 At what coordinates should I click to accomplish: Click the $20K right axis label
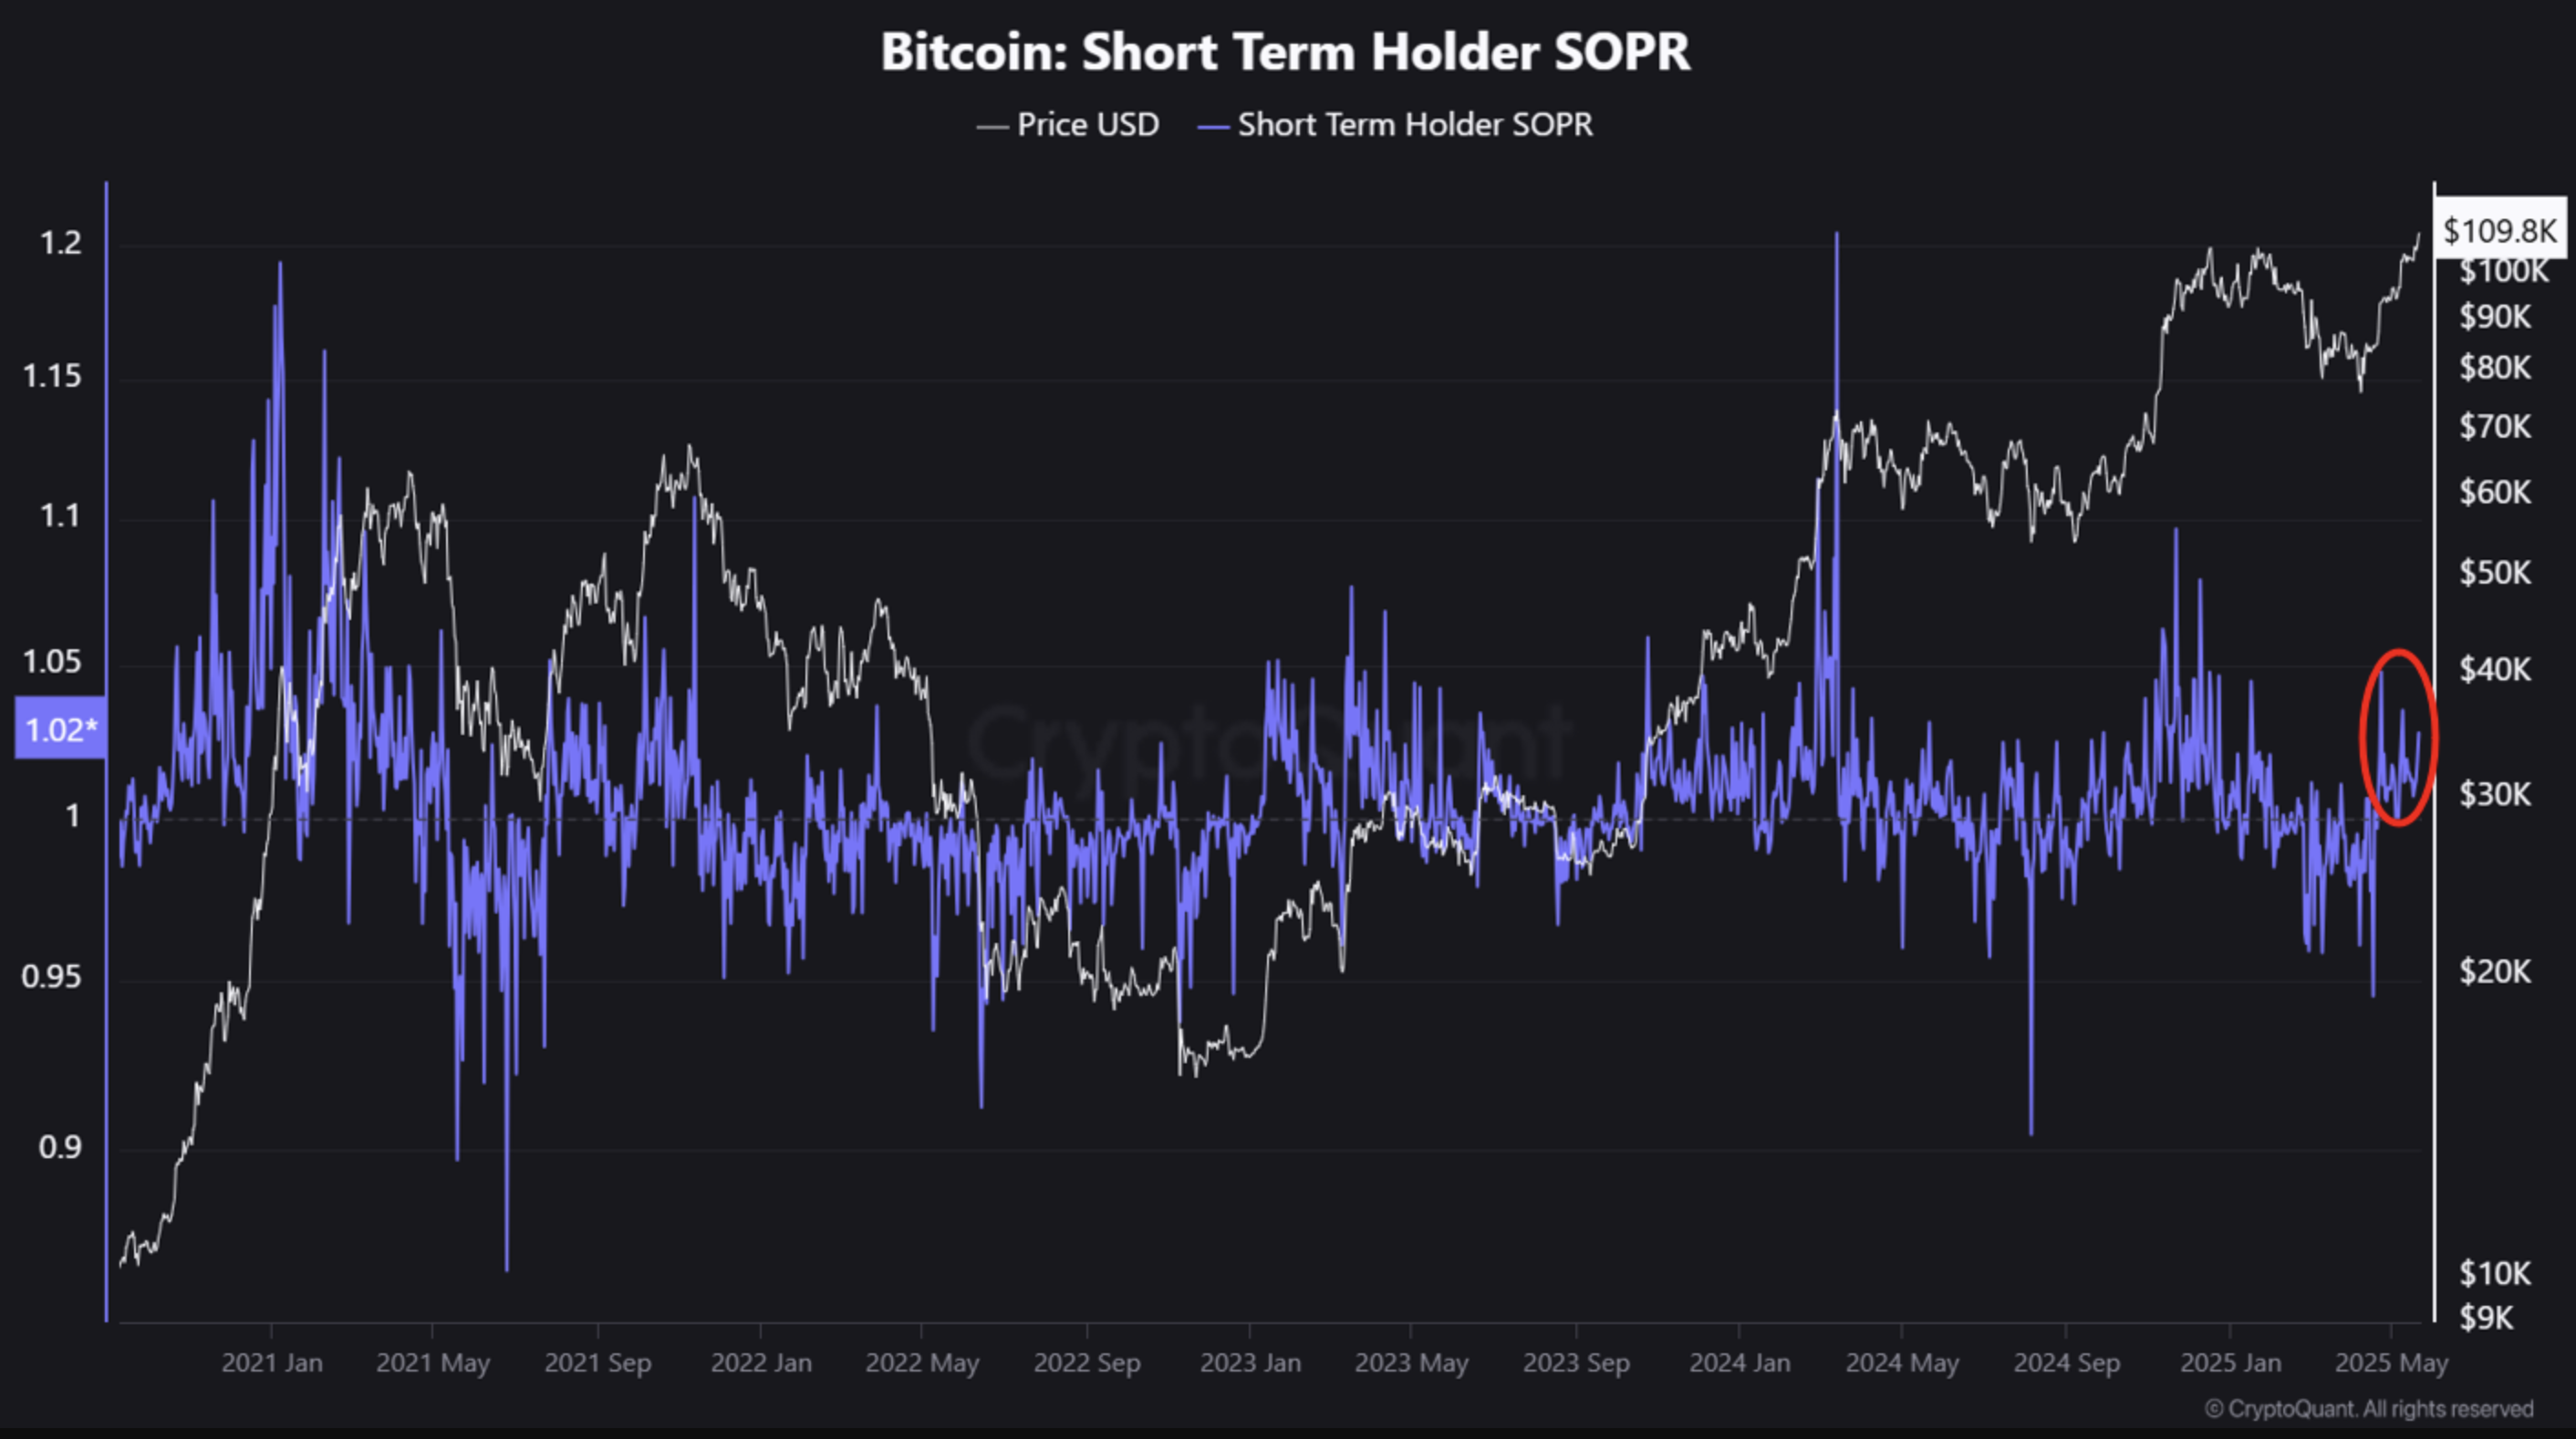pyautogui.click(x=2495, y=970)
